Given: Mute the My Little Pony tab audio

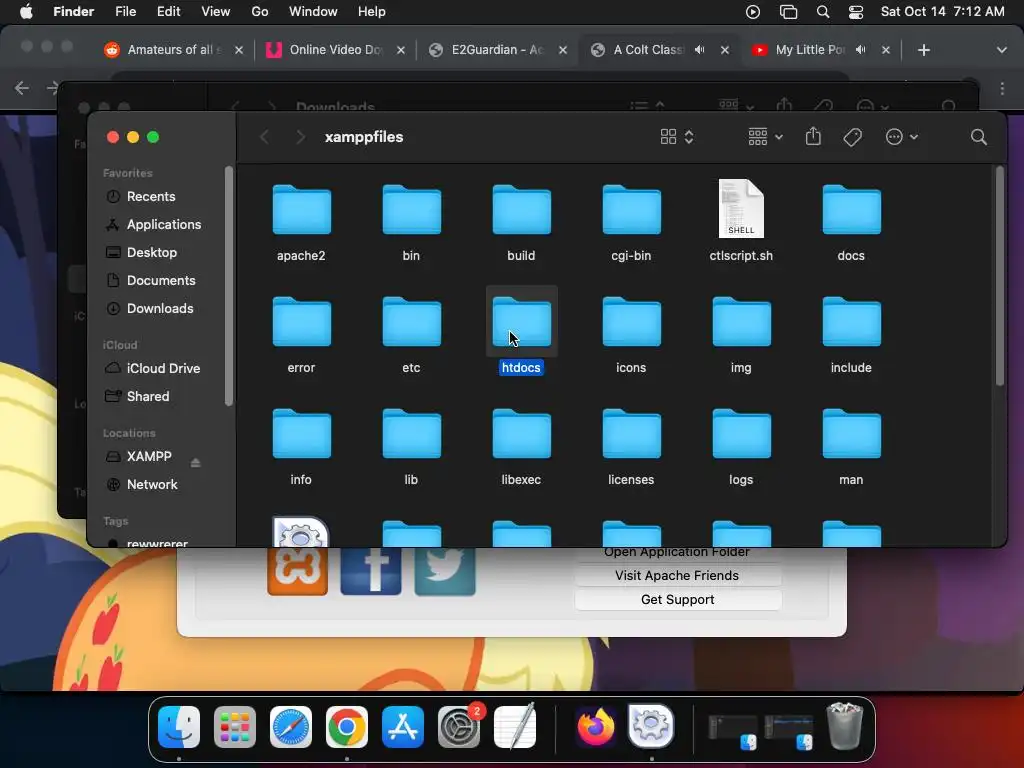Looking at the screenshot, I should [x=861, y=50].
